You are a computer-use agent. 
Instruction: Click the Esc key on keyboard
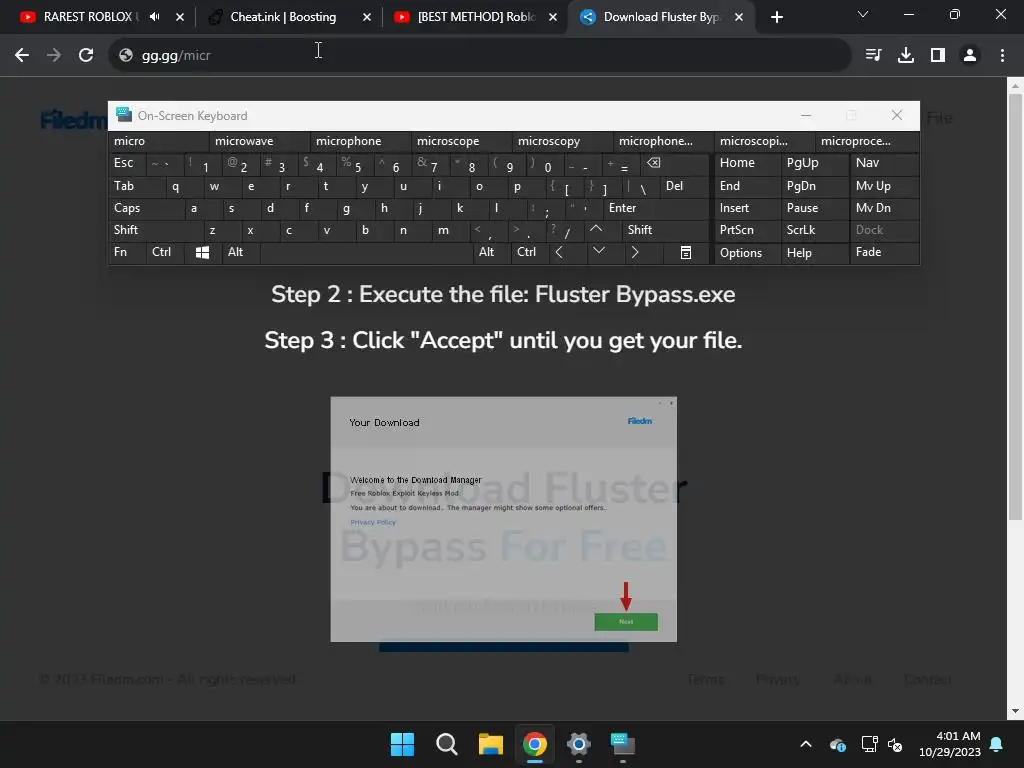point(127,163)
